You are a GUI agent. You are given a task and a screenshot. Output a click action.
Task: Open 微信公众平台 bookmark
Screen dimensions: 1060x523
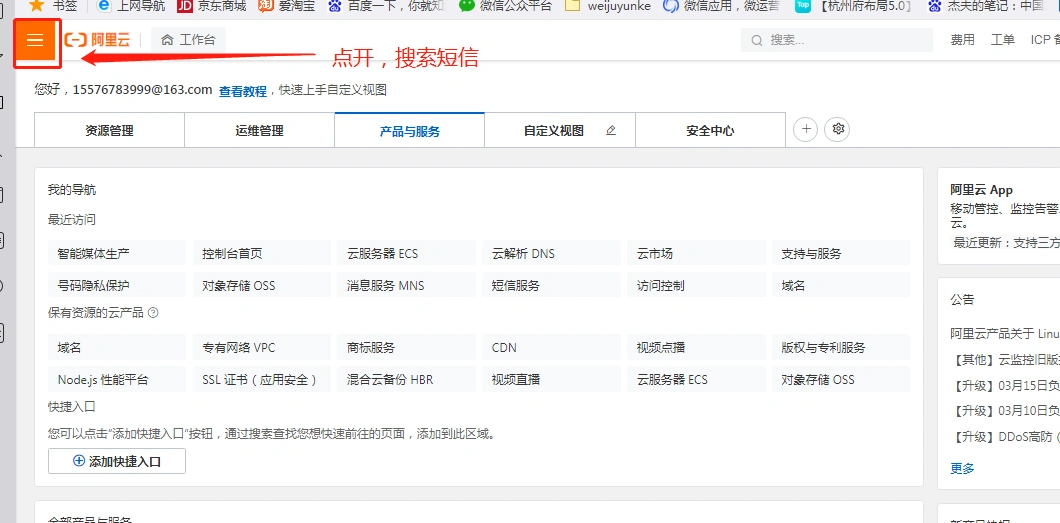(505, 6)
